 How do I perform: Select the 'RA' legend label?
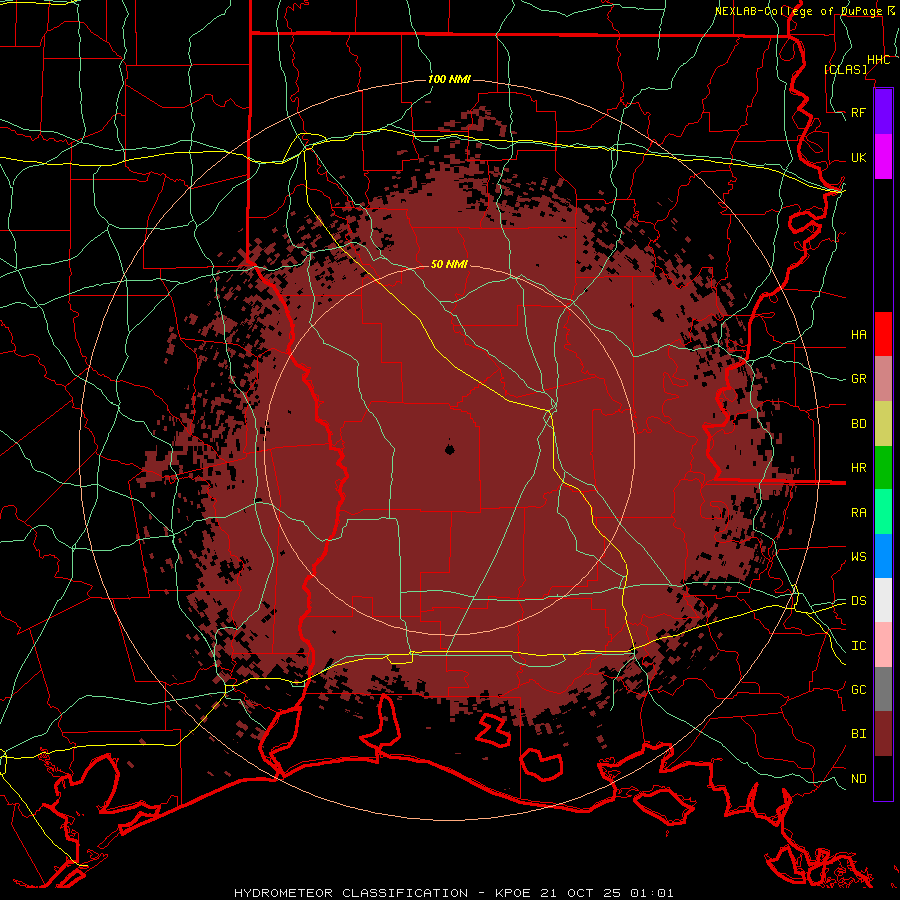[x=859, y=512]
